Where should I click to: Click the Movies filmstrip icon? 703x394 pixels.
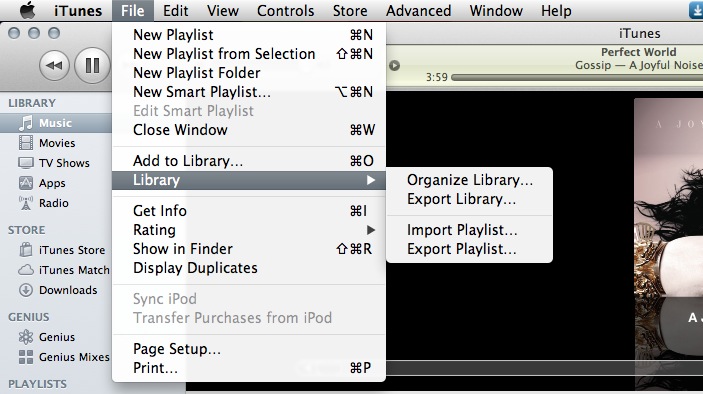[26, 143]
